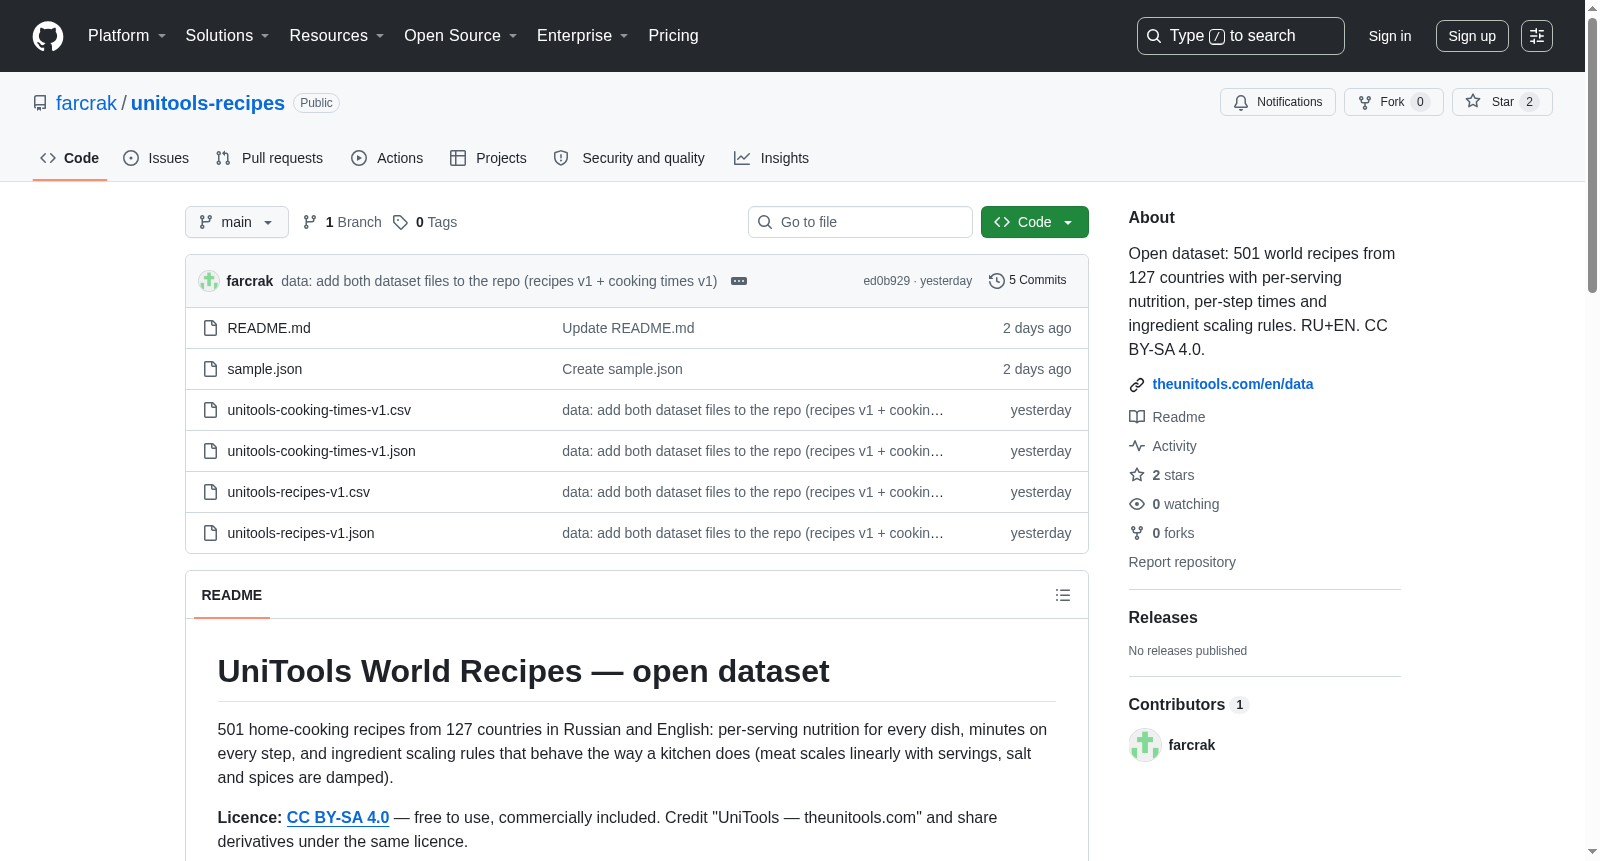Click the Sign up button
The image size is (1600, 861).
pos(1472,36)
